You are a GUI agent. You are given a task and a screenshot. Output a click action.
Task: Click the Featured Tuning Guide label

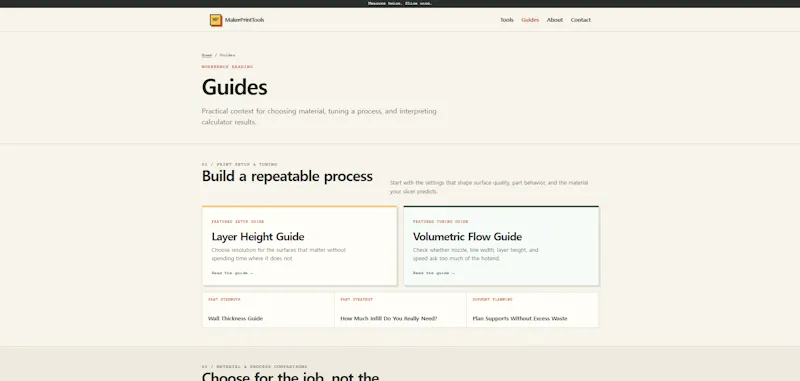tap(440, 222)
